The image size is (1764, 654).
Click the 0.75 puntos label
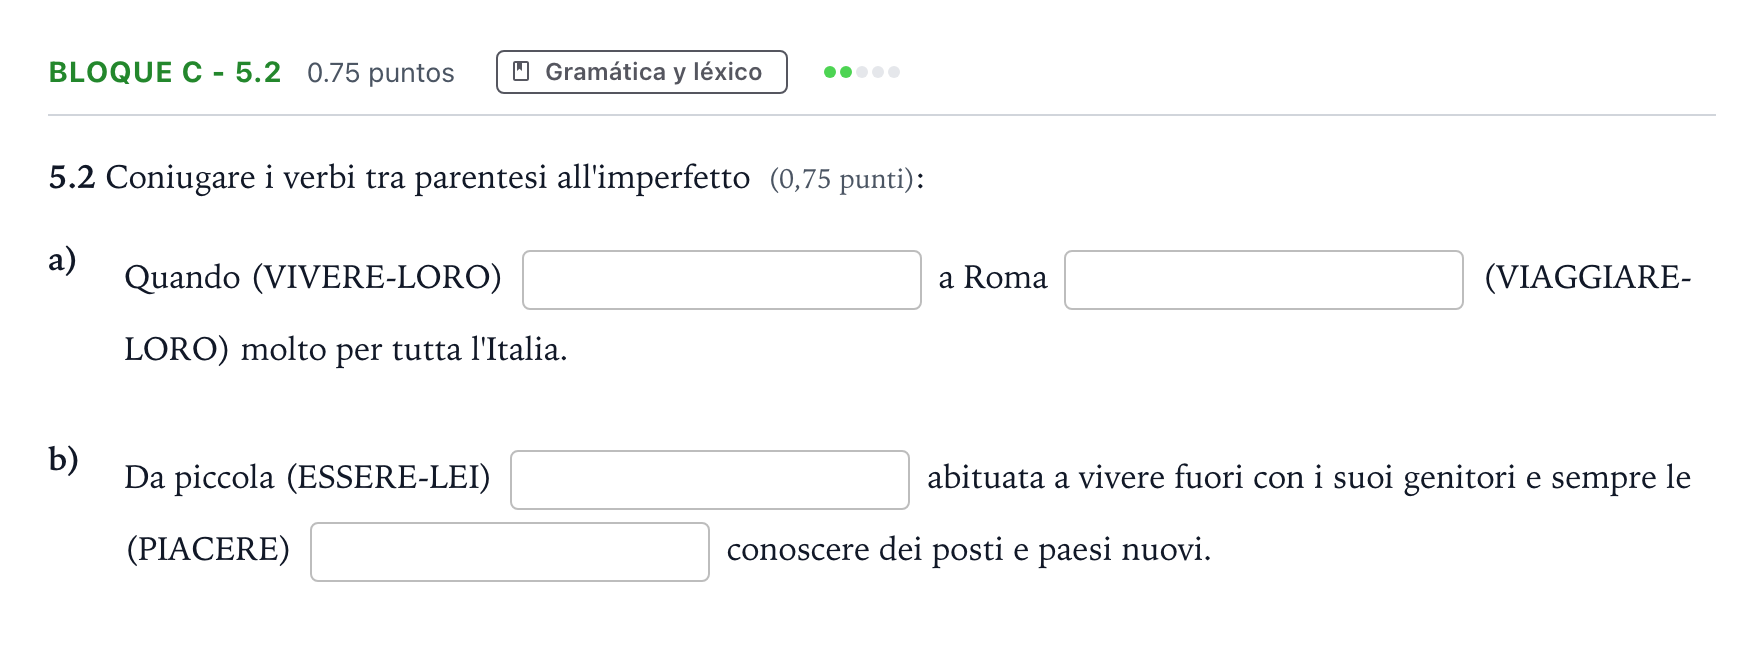[x=381, y=73]
